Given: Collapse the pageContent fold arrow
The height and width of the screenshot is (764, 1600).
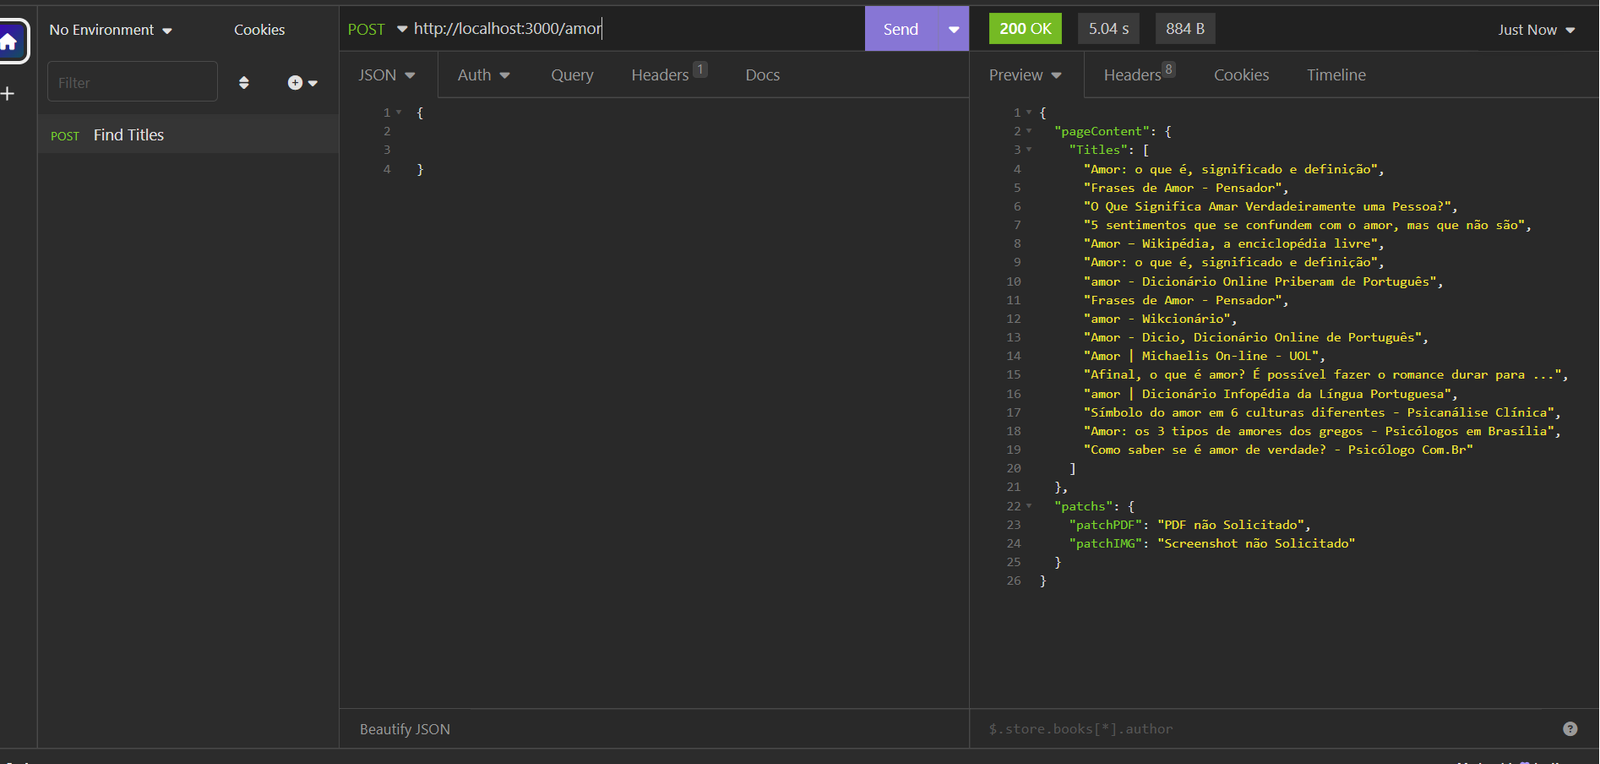Looking at the screenshot, I should [1028, 131].
